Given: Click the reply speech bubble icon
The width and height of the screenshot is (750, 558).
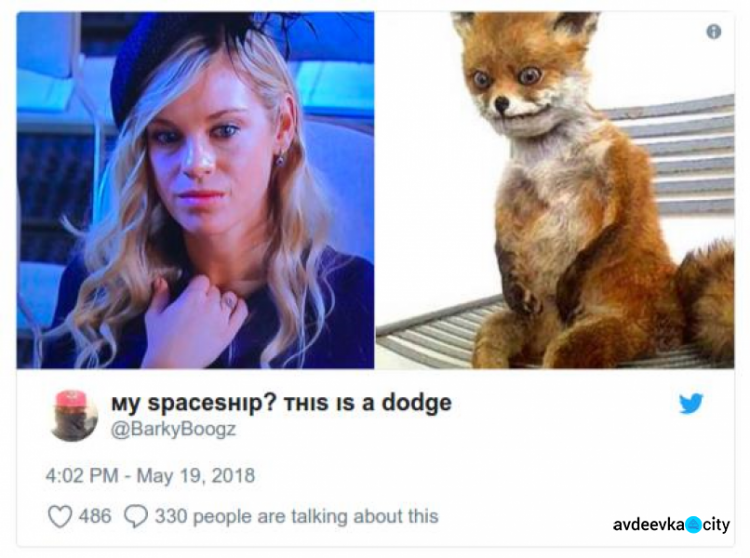Looking at the screenshot, I should click(136, 516).
